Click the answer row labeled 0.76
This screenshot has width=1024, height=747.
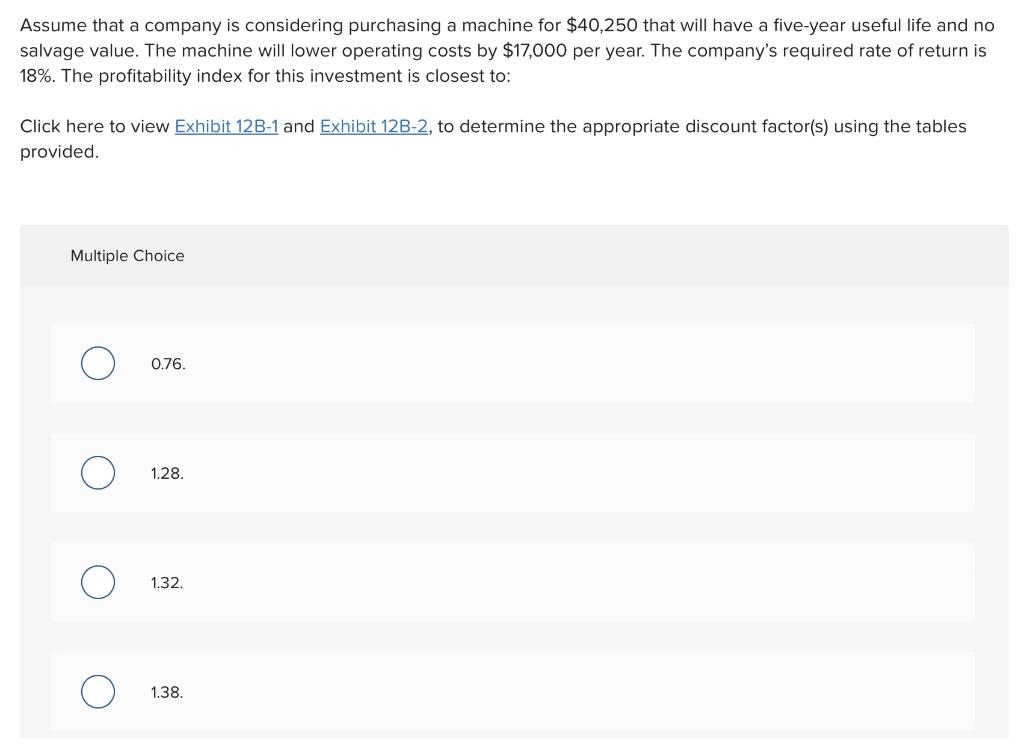[512, 363]
